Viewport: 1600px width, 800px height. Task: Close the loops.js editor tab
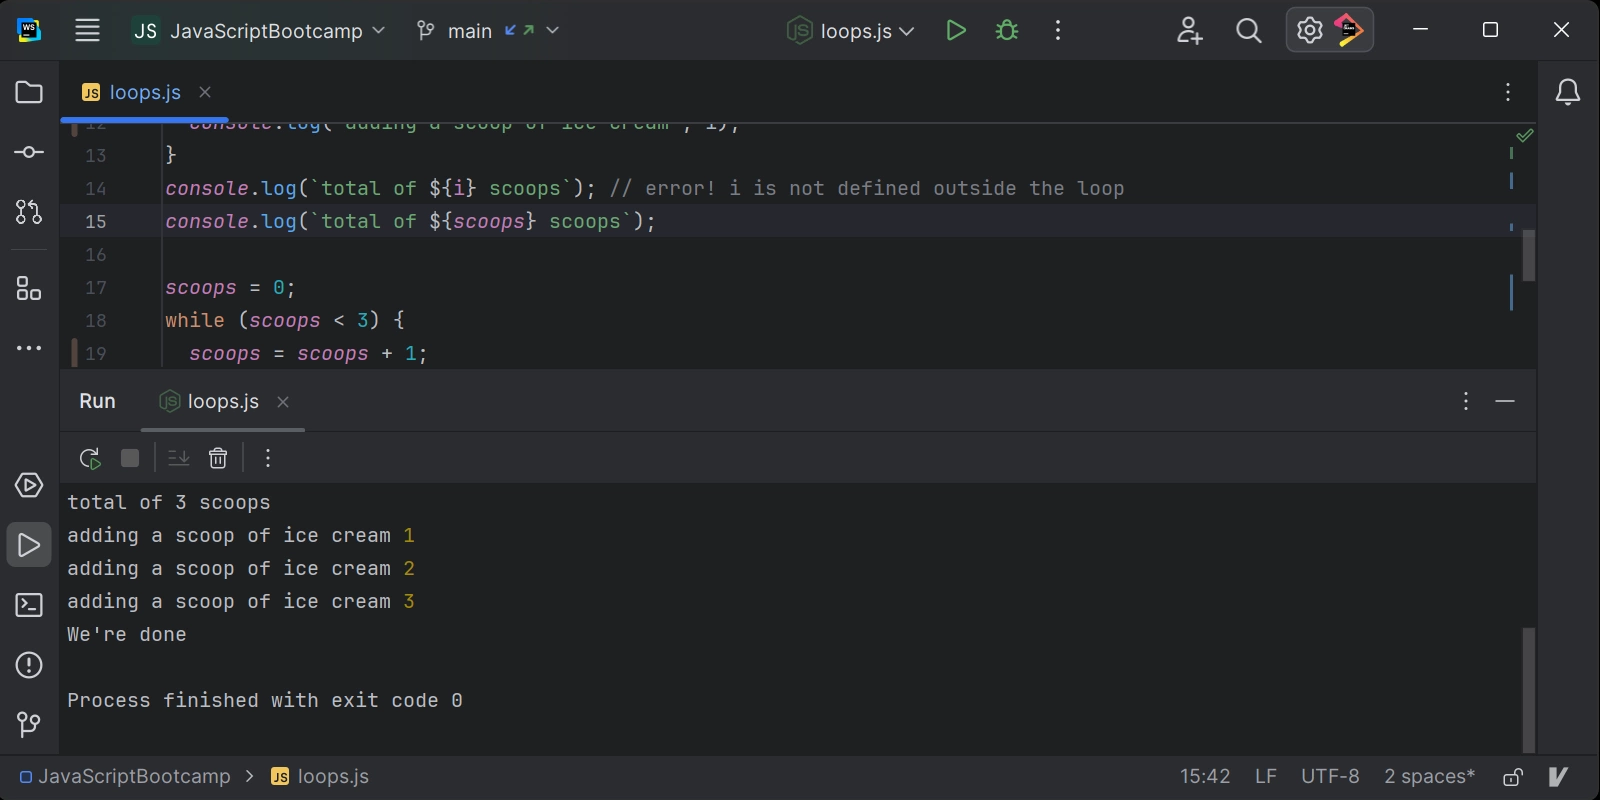[x=205, y=92]
